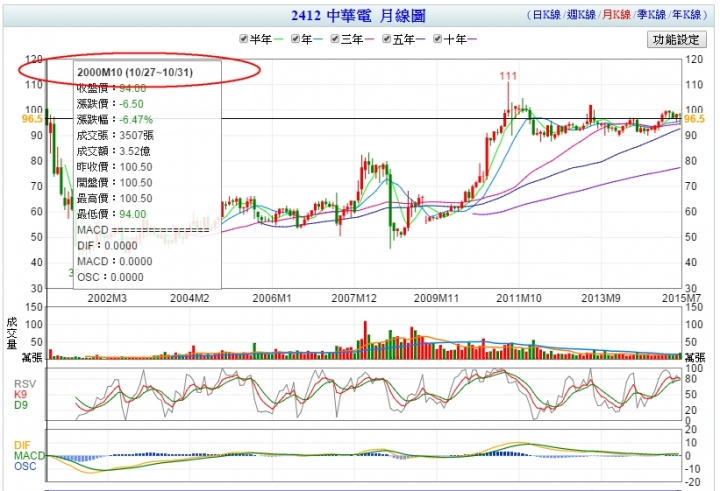720x491 pixels.
Task: Click the 開盤價 100.50 tooltip row
Action: coord(114,182)
